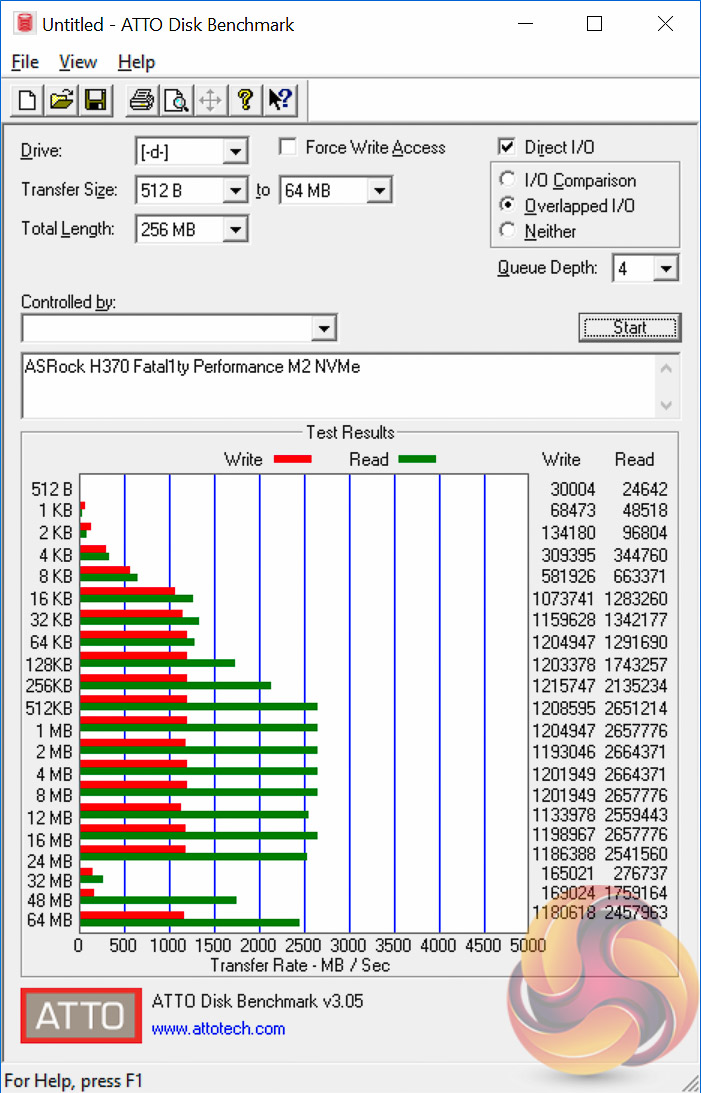Image resolution: width=701 pixels, height=1093 pixels.
Task: Print the results toolbar icon
Action: (x=142, y=100)
